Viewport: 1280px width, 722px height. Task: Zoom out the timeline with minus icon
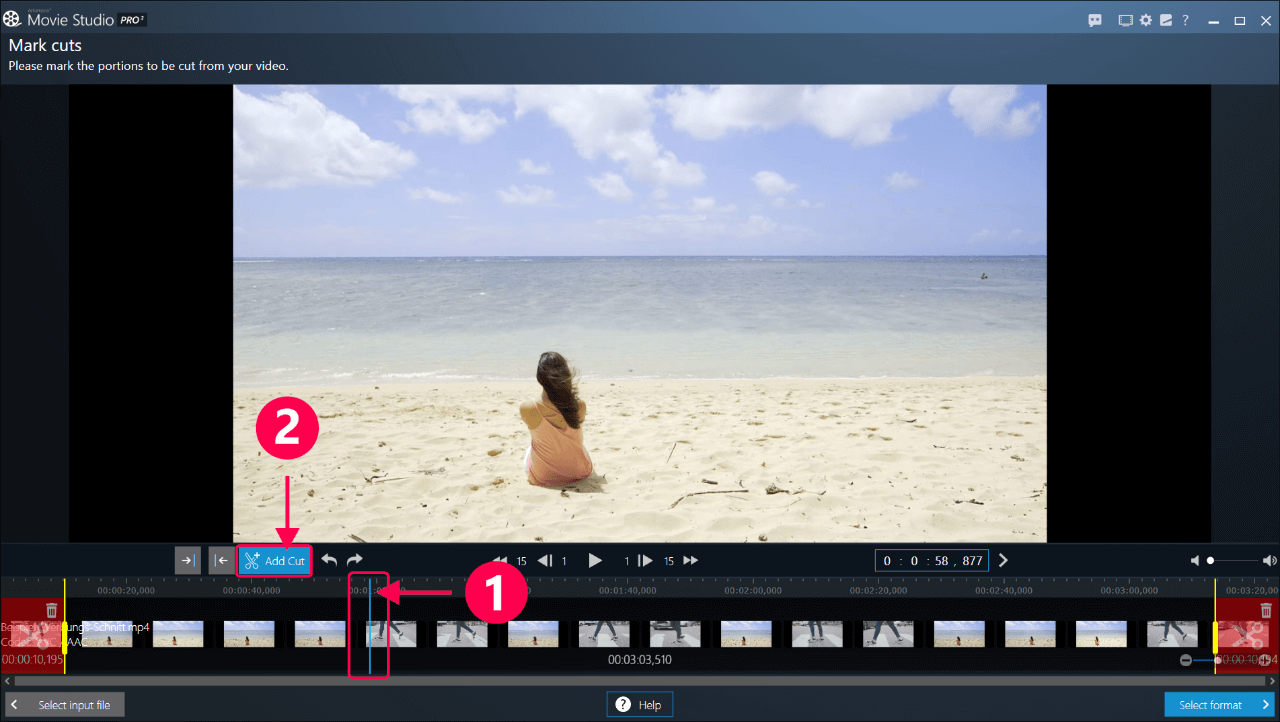(1186, 660)
